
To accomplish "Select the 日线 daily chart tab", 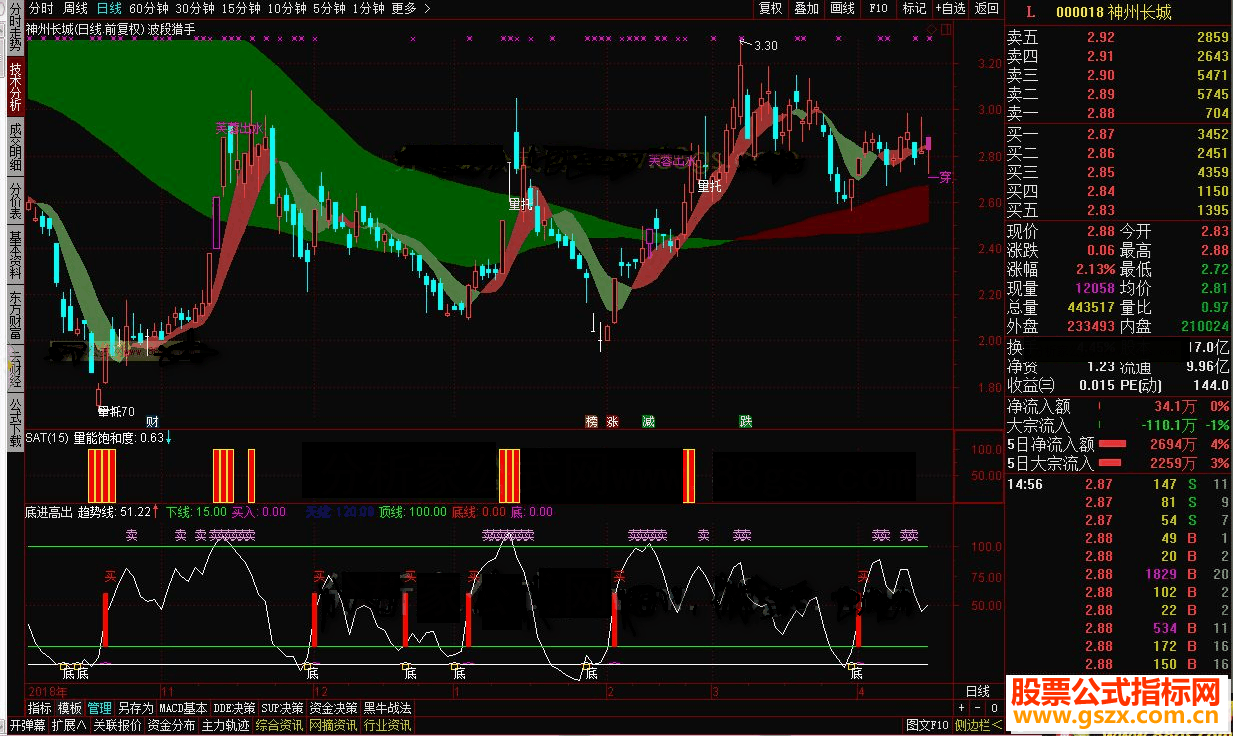I will [109, 8].
